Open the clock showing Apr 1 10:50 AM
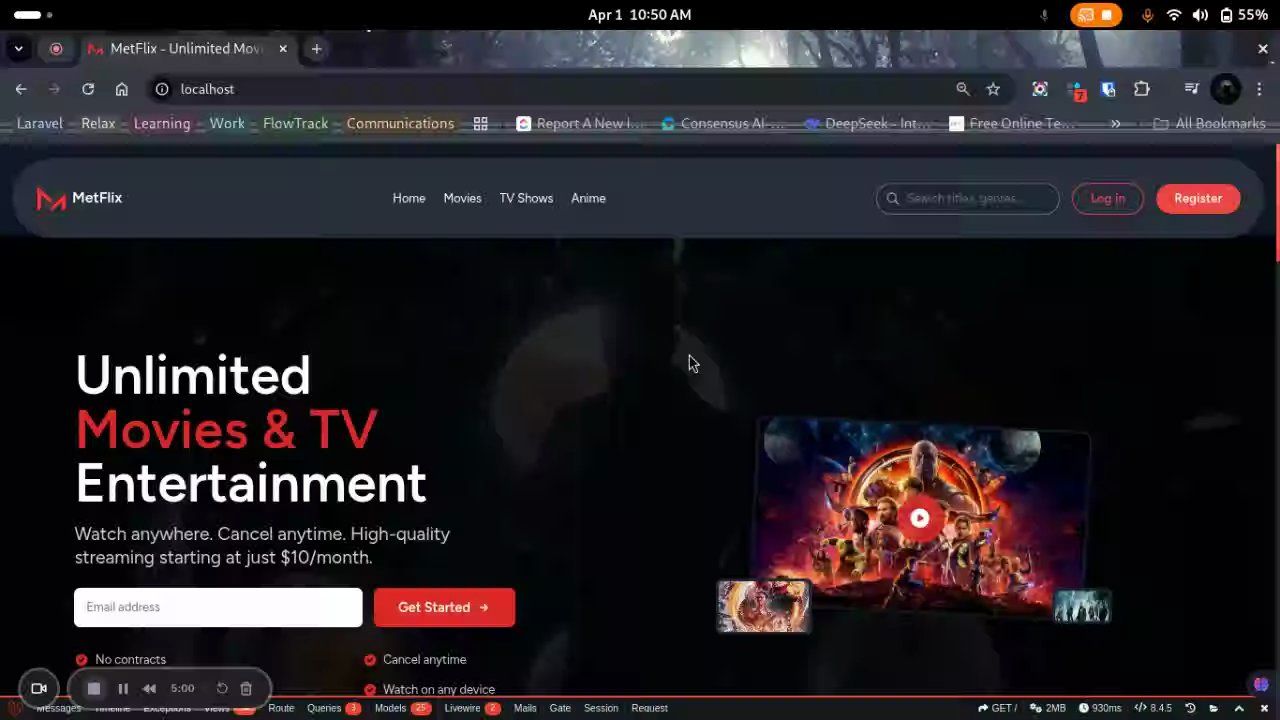This screenshot has width=1280, height=720. click(639, 15)
